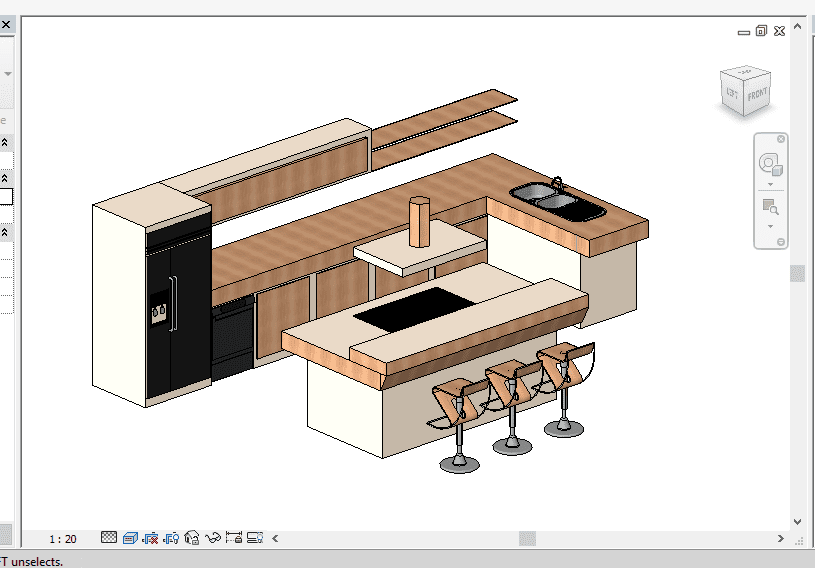815x568 pixels.
Task: Open the navigation bar customize menu button
Action: pos(781,242)
